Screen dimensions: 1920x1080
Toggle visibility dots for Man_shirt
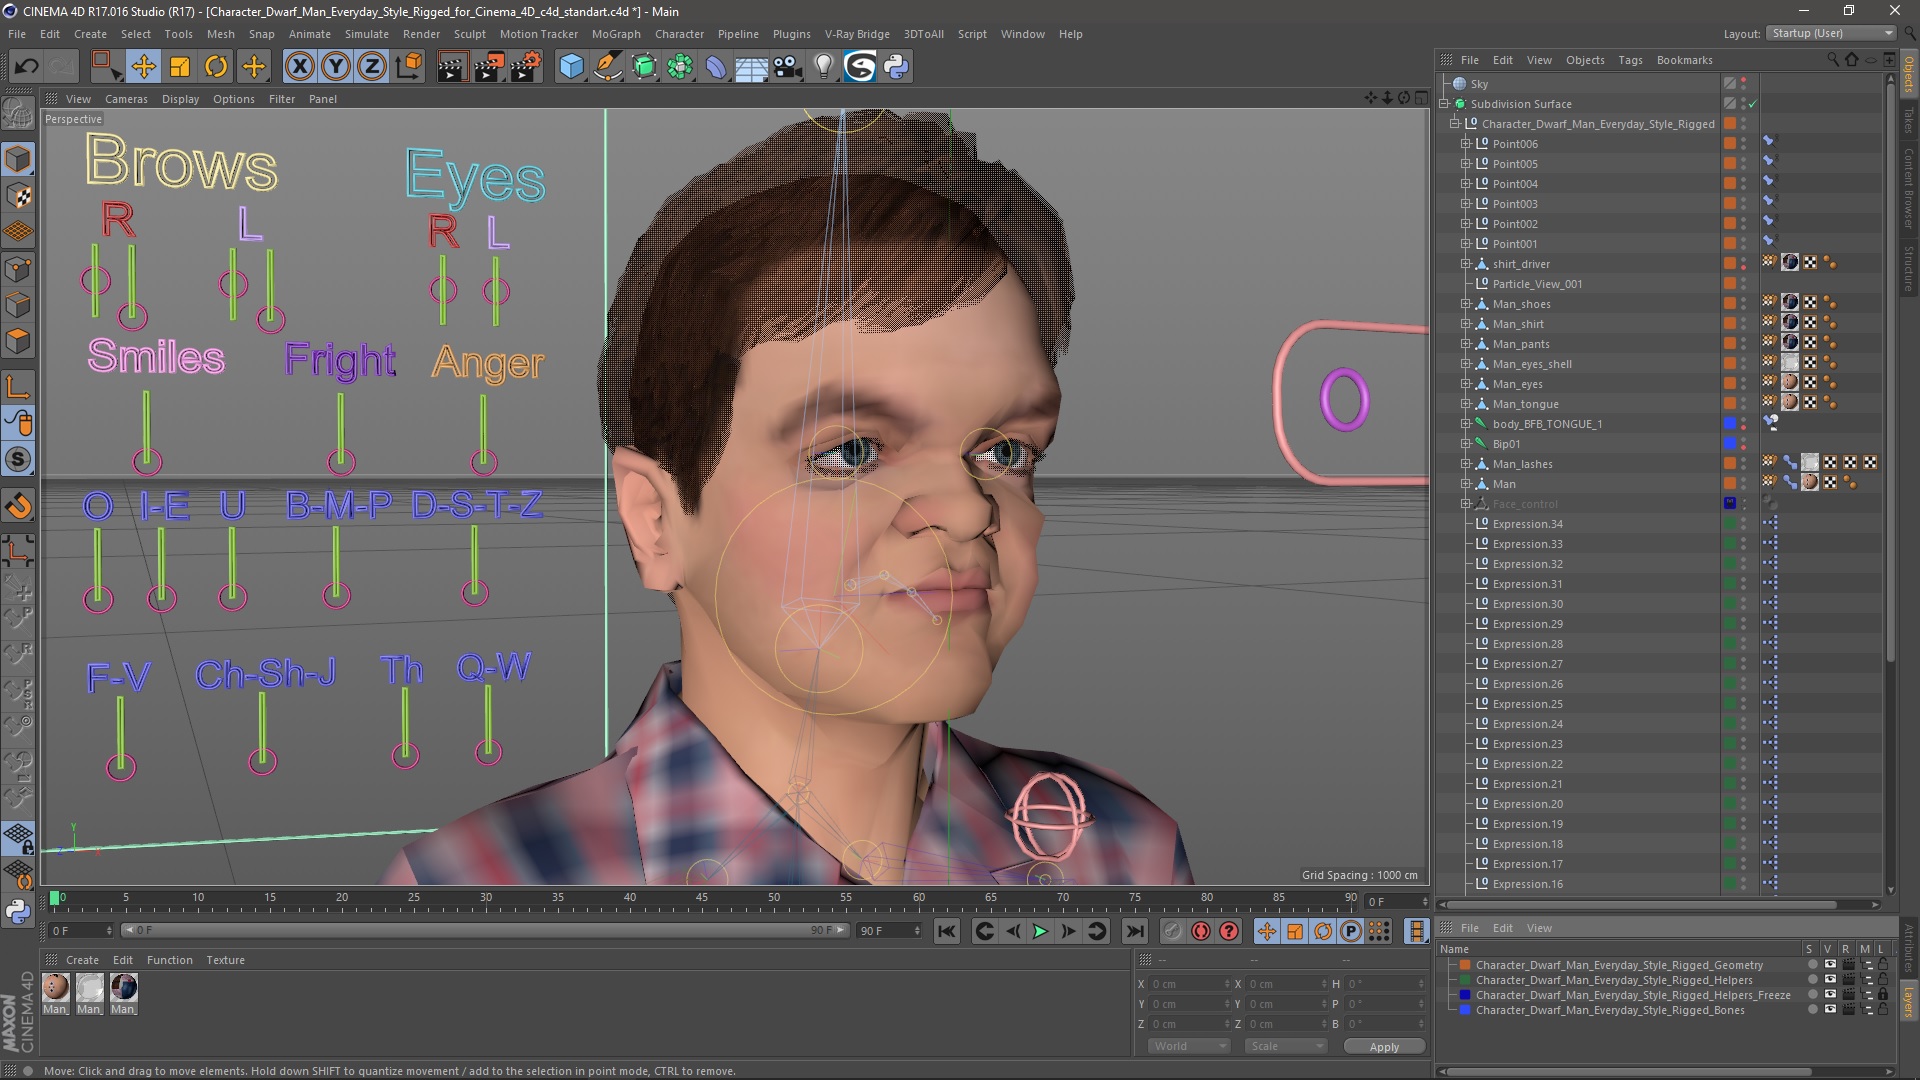coord(1744,324)
